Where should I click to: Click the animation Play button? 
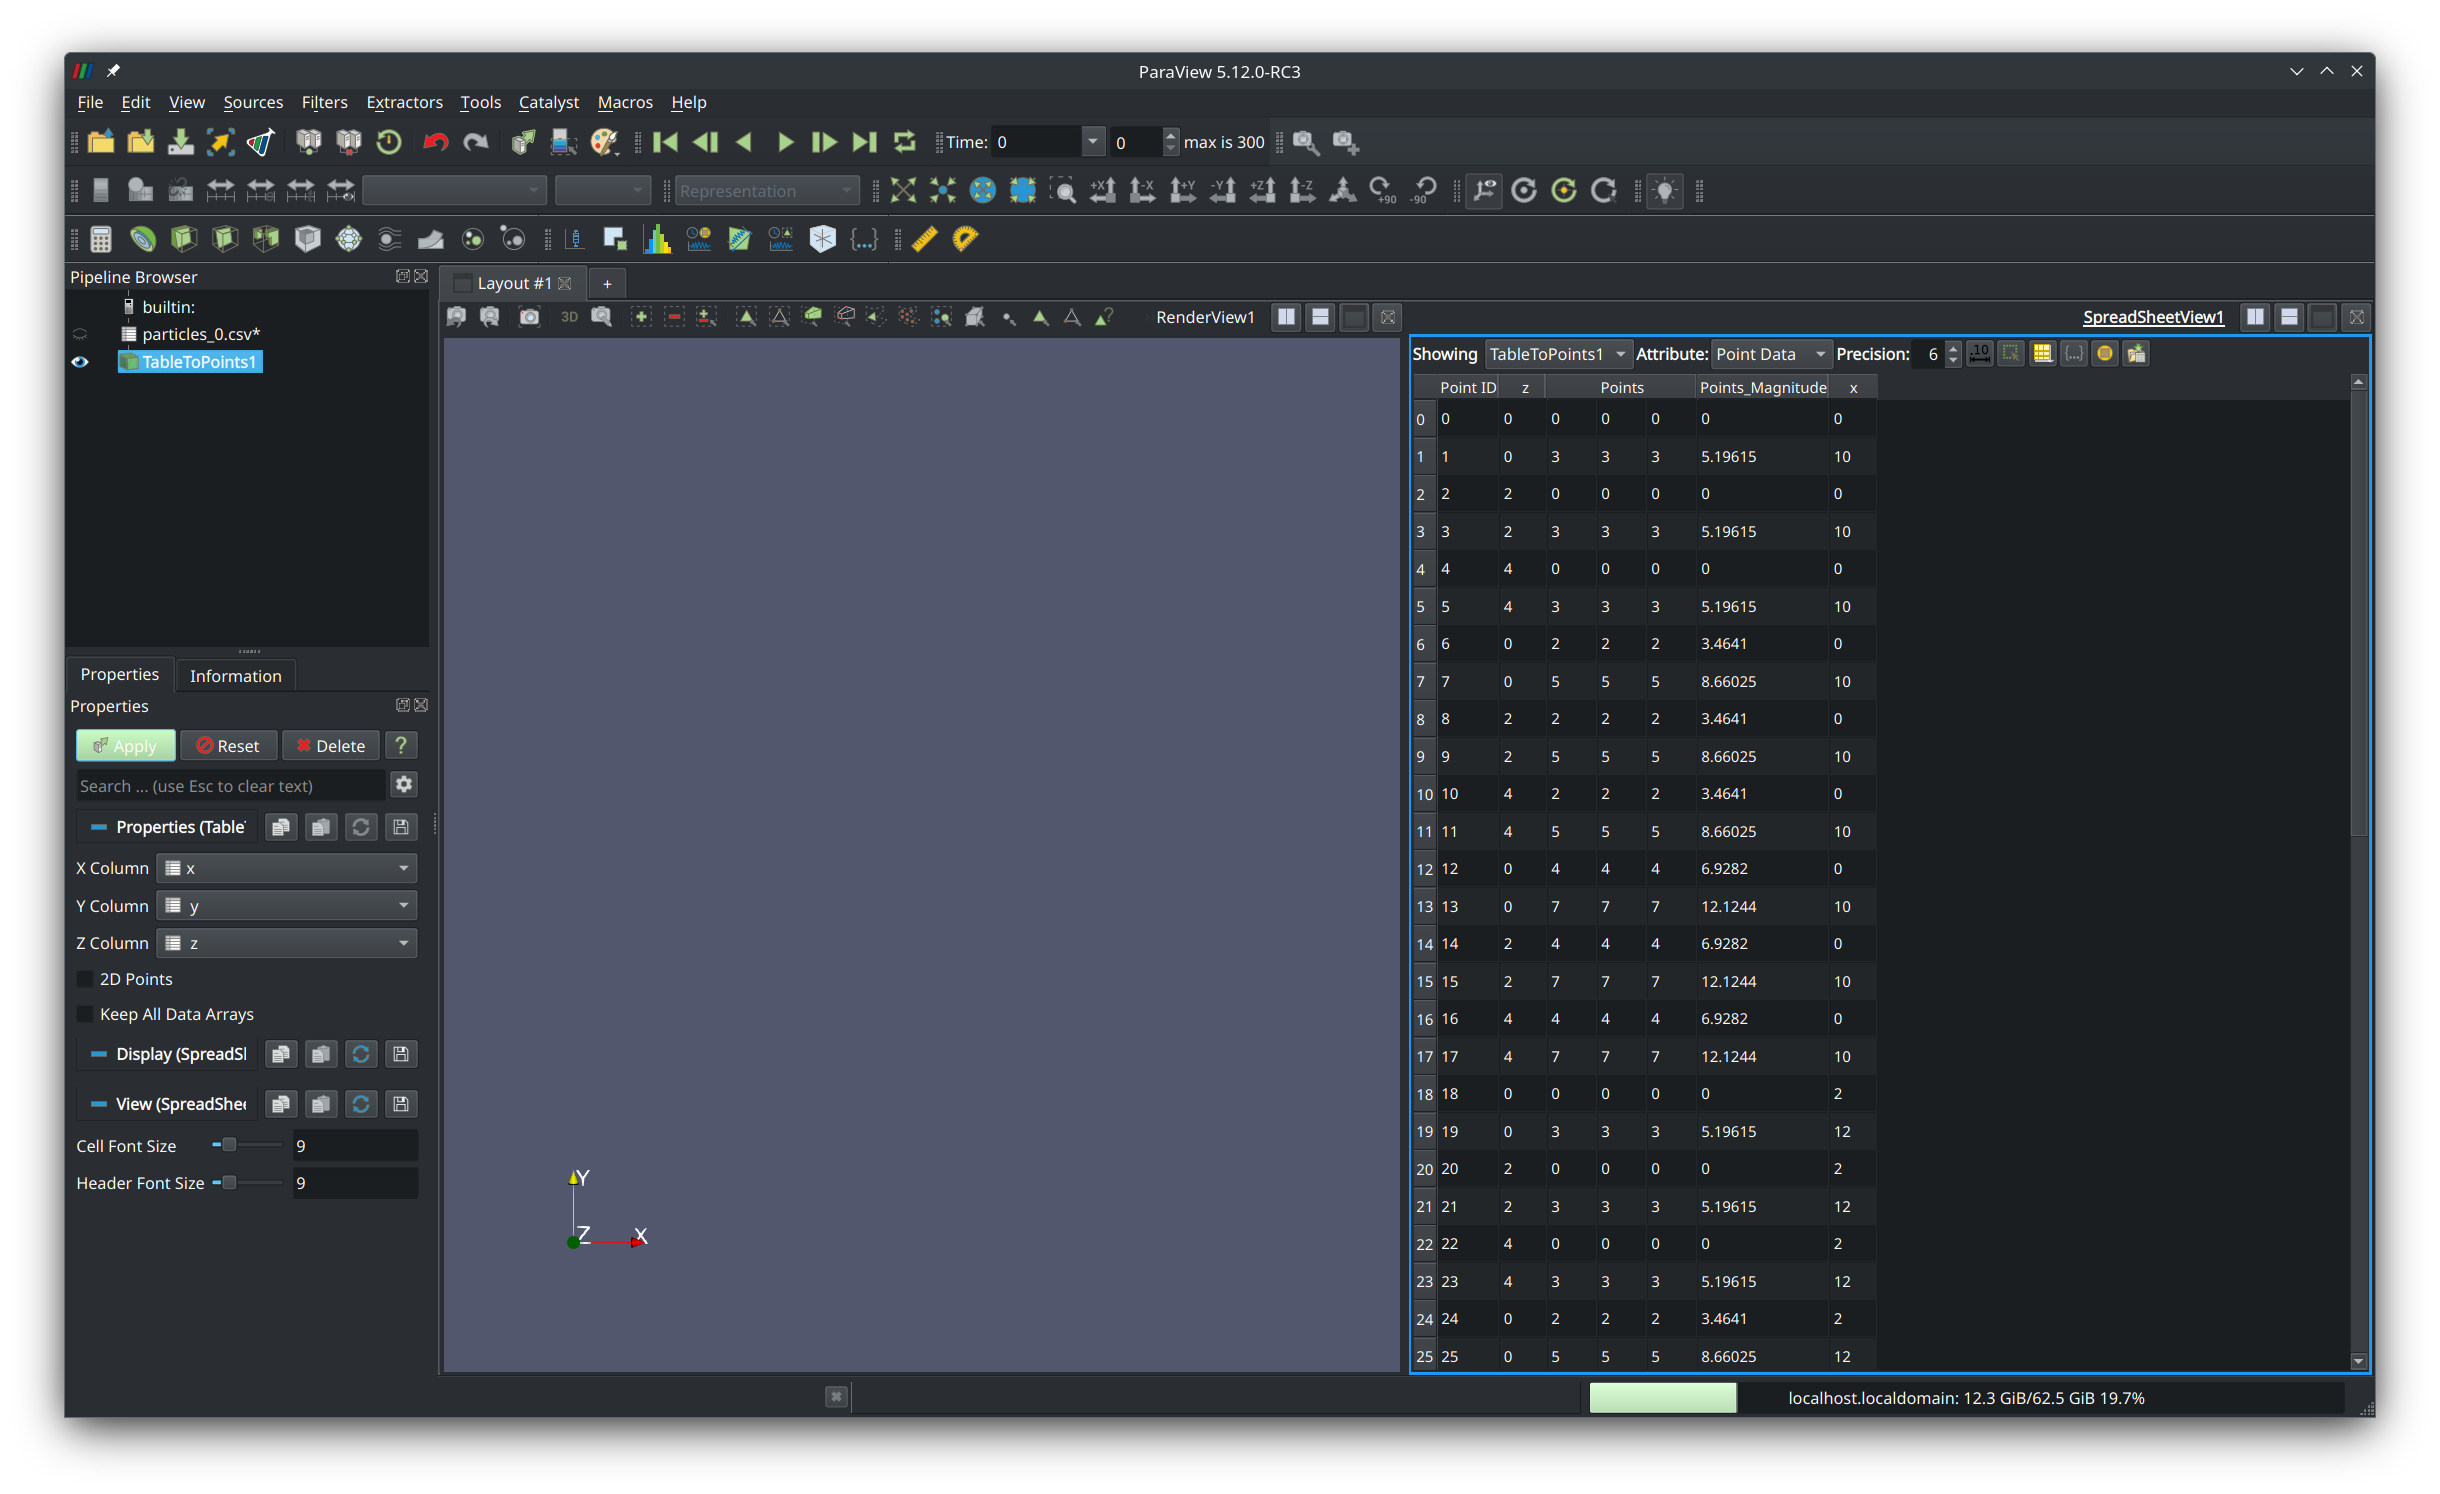tap(786, 142)
